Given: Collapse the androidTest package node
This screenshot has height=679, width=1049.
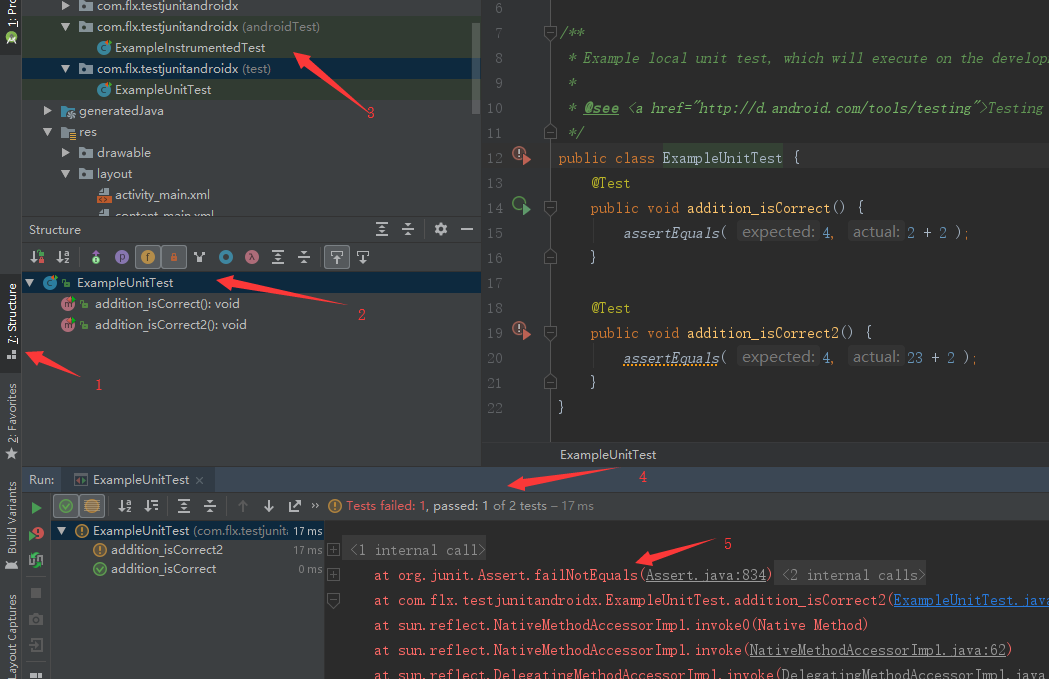Looking at the screenshot, I should tap(66, 27).
